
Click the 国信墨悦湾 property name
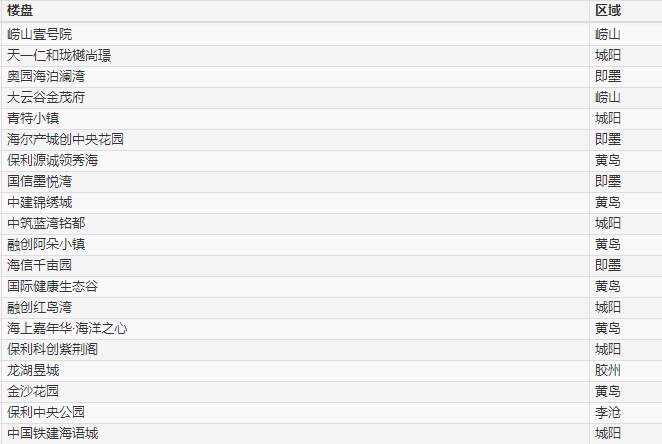coord(39,181)
